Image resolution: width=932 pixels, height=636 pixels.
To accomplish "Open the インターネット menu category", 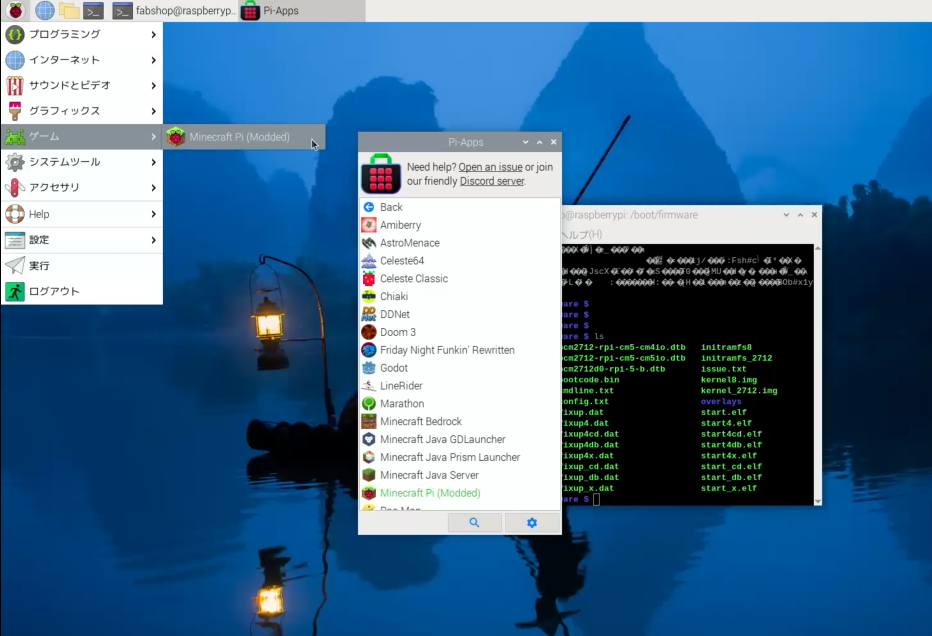I will [x=81, y=60].
